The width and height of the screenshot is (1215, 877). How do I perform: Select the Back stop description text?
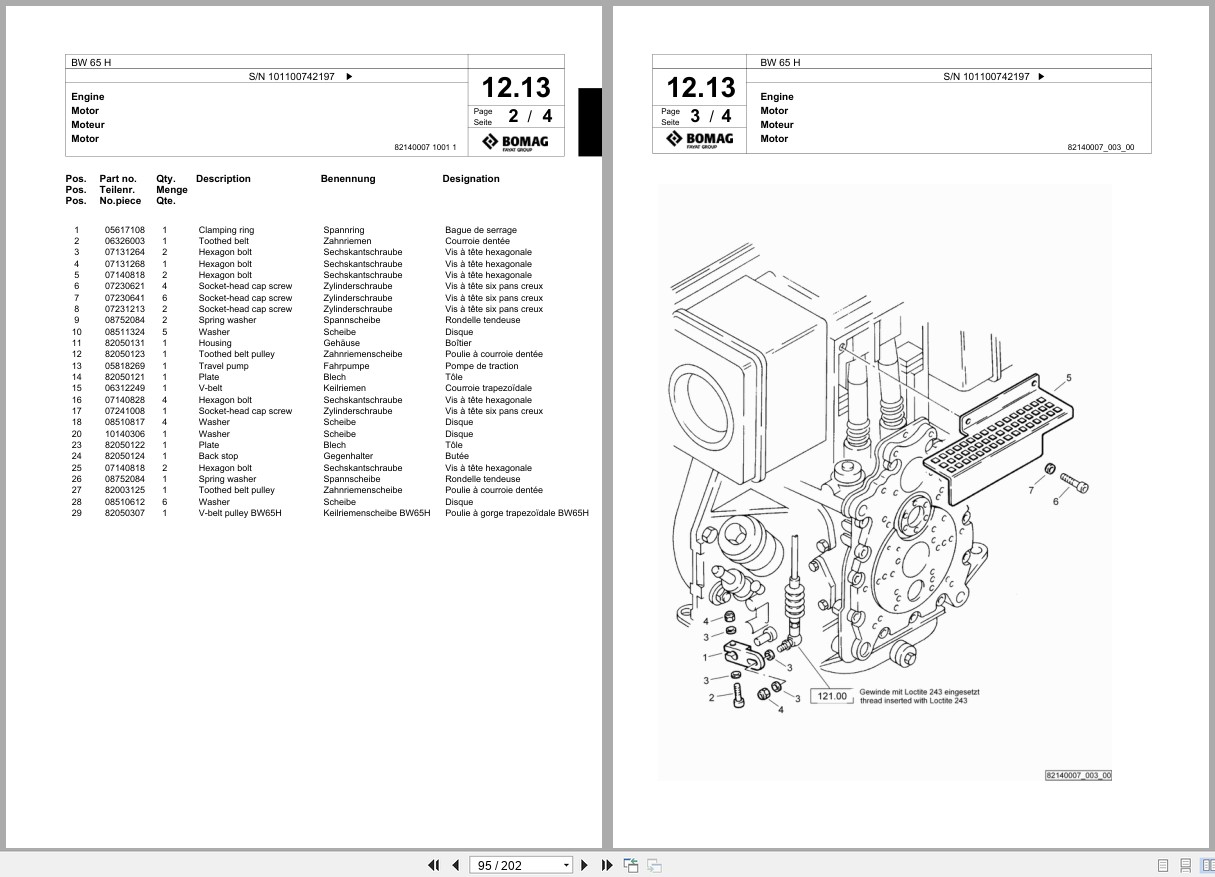tap(218, 456)
